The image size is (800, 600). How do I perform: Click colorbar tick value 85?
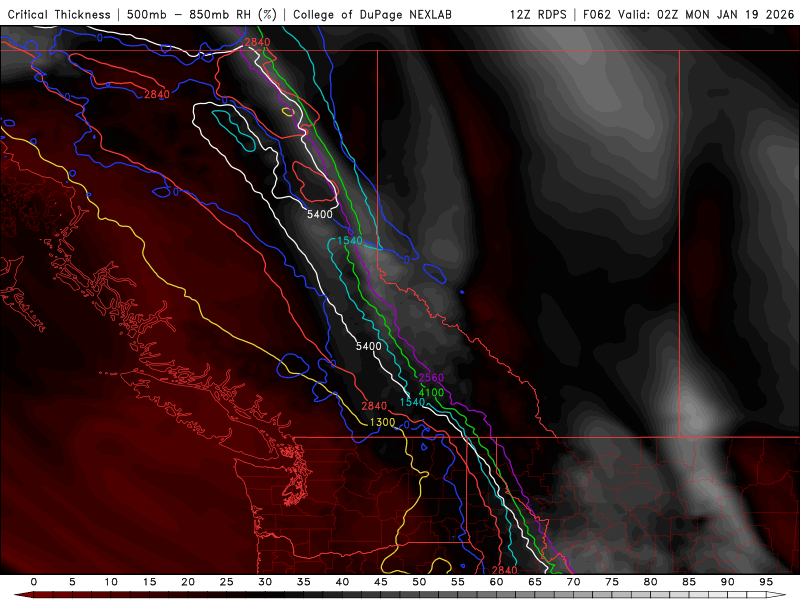[689, 582]
